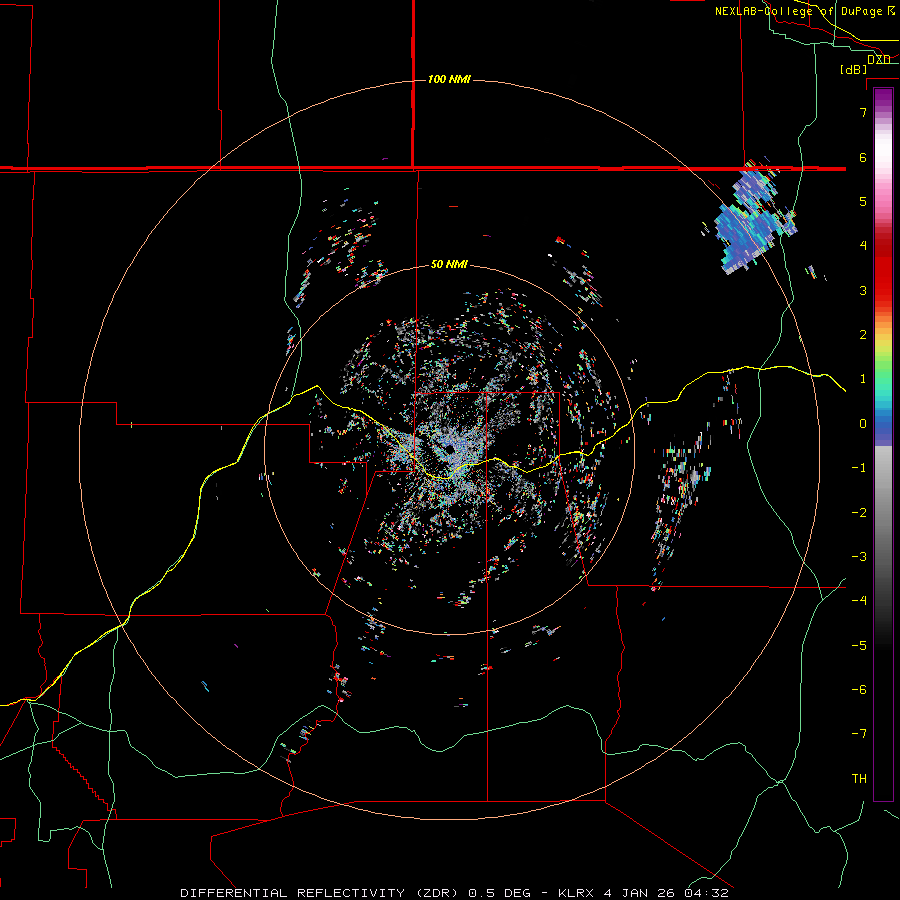Viewport: 900px width, 900px height.
Task: Click the 4 dB scale tick label
Action: pyautogui.click(x=863, y=246)
